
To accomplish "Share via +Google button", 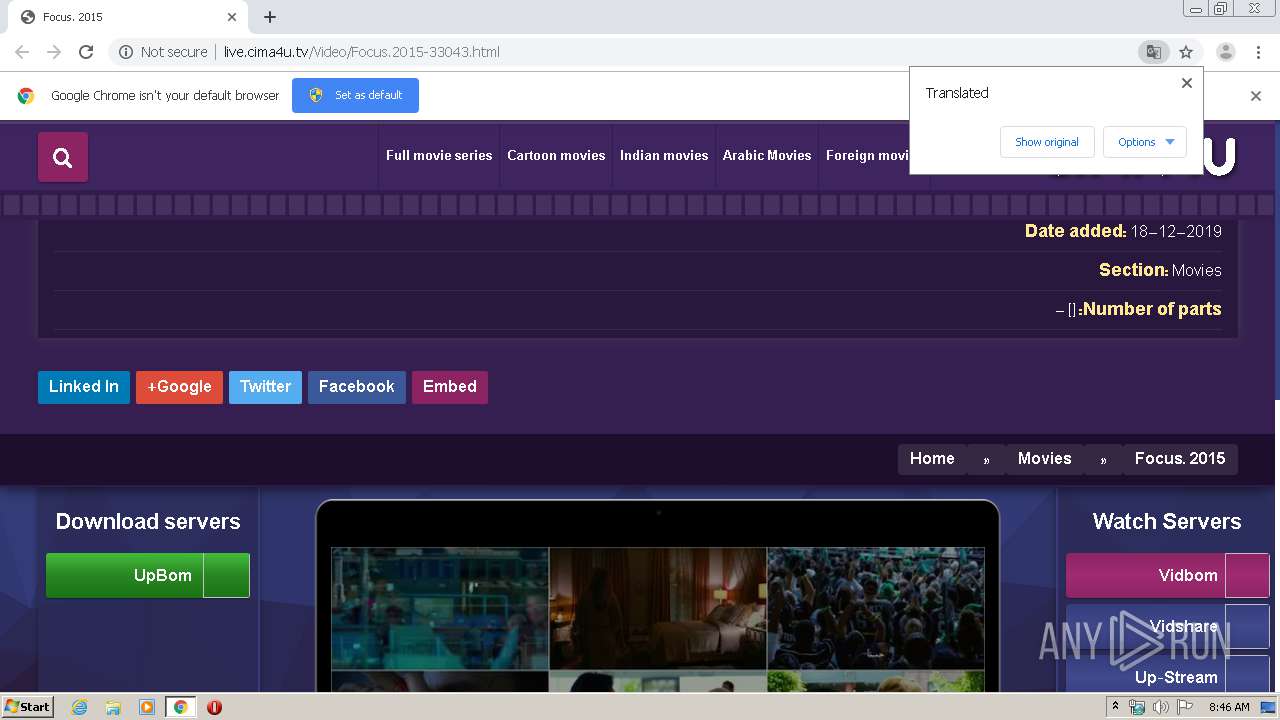I will pyautogui.click(x=179, y=387).
